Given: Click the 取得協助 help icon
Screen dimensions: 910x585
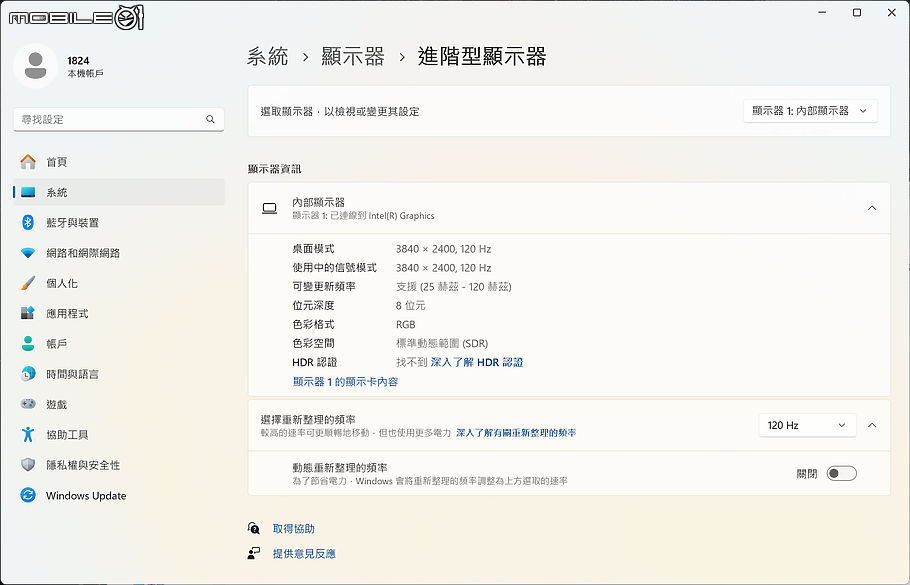Looking at the screenshot, I should [x=254, y=528].
